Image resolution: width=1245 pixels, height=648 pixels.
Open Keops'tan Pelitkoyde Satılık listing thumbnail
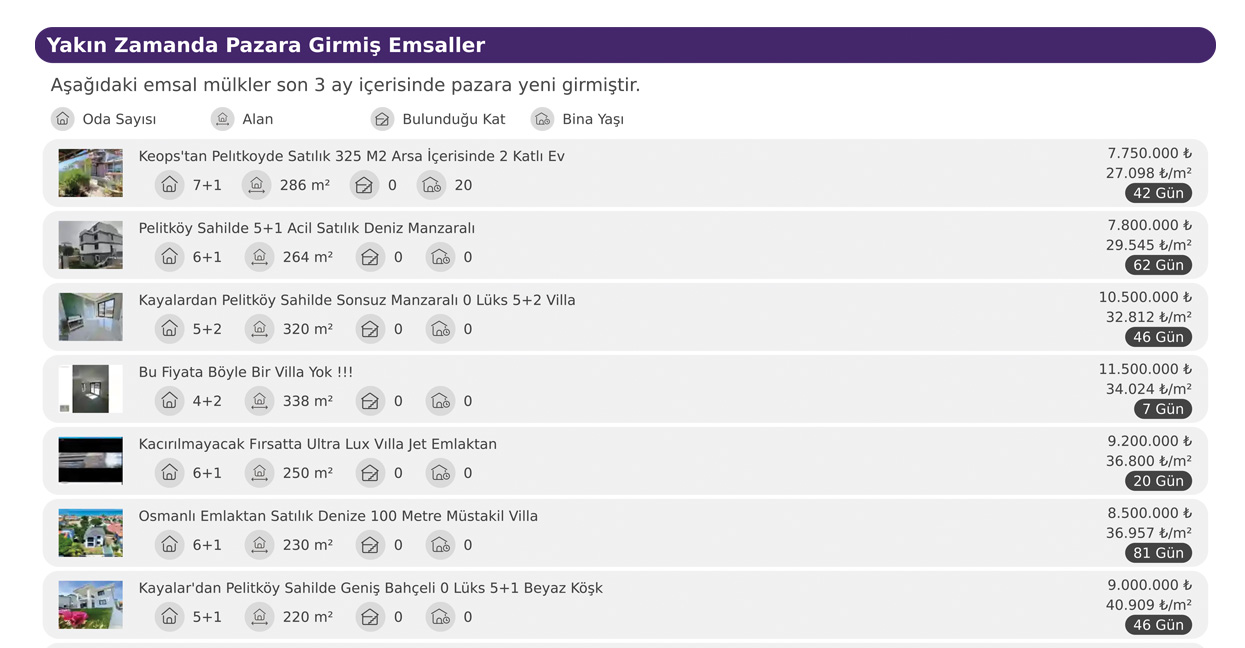coord(91,173)
